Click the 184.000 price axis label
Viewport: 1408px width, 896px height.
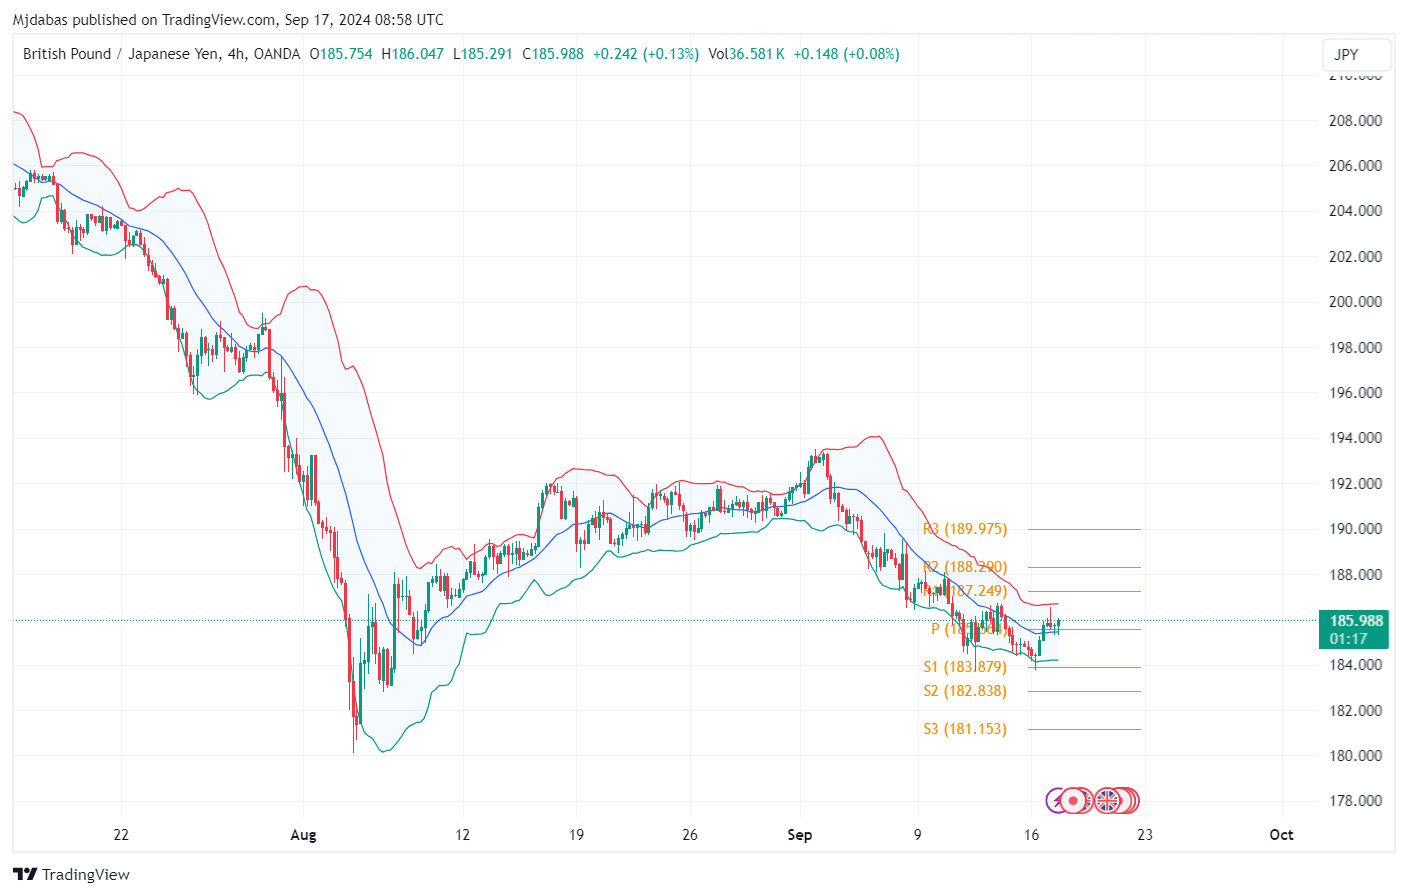1355,665
